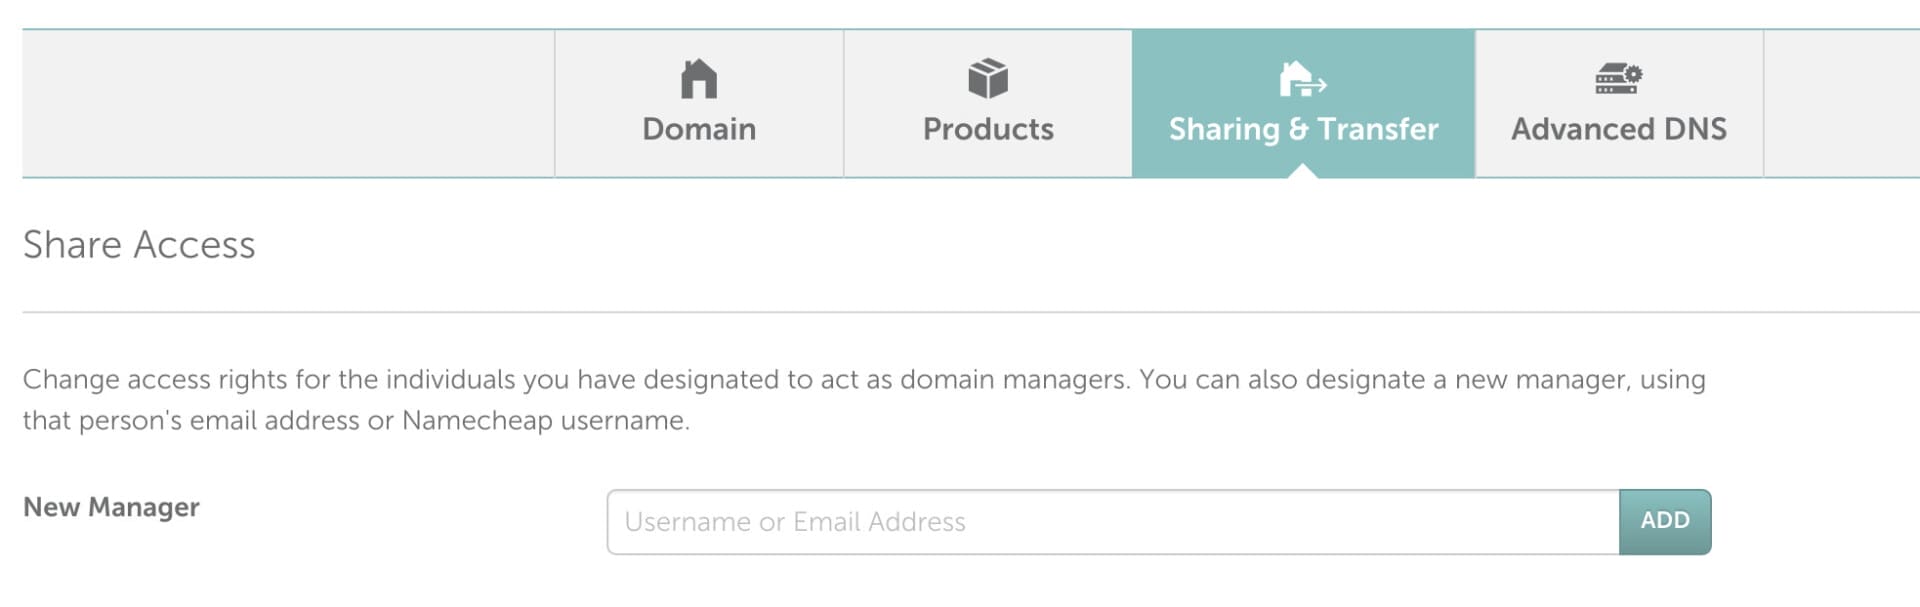Select the Sharing & Transfer tab label
This screenshot has width=1920, height=607.
tap(1303, 130)
